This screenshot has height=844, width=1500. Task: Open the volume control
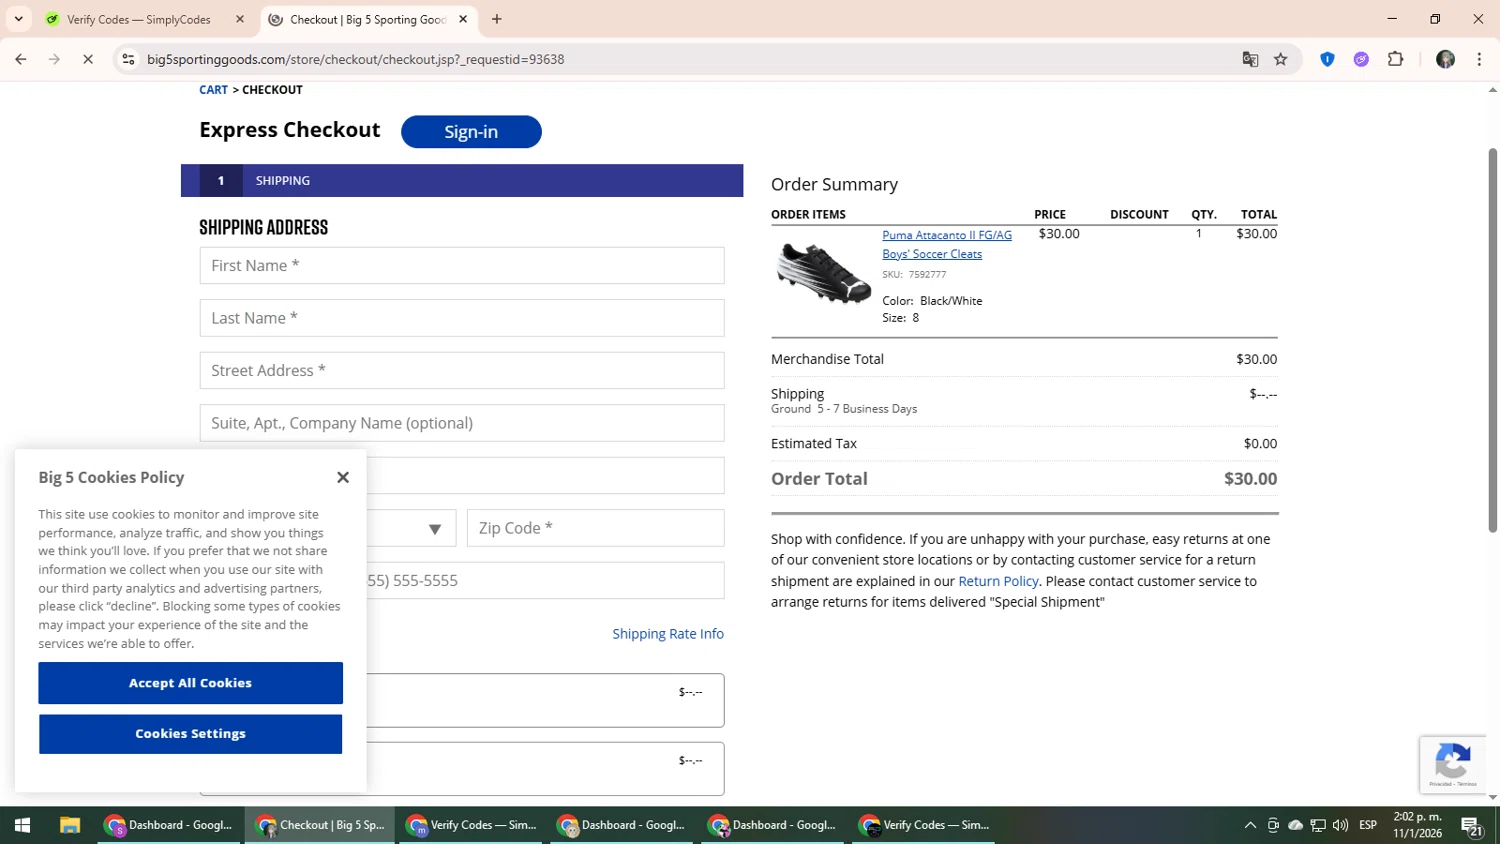pyautogui.click(x=1341, y=825)
